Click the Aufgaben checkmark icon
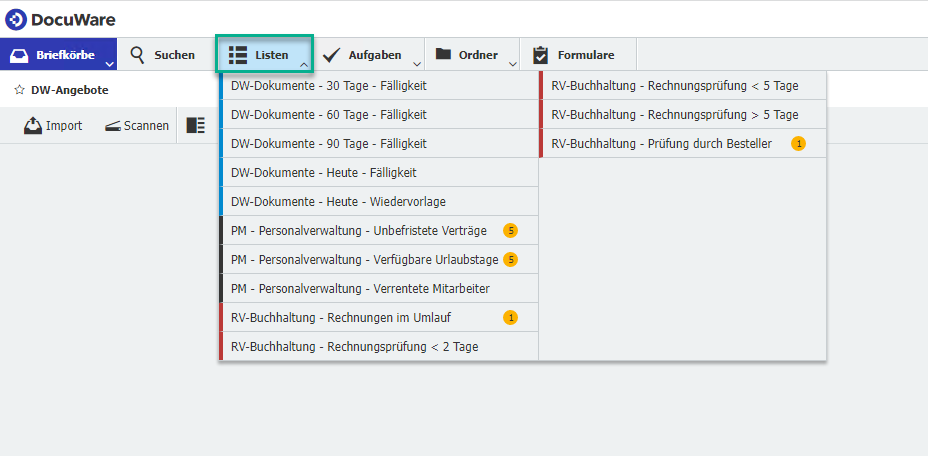Screen dimensions: 928x456 pyautogui.click(x=331, y=55)
